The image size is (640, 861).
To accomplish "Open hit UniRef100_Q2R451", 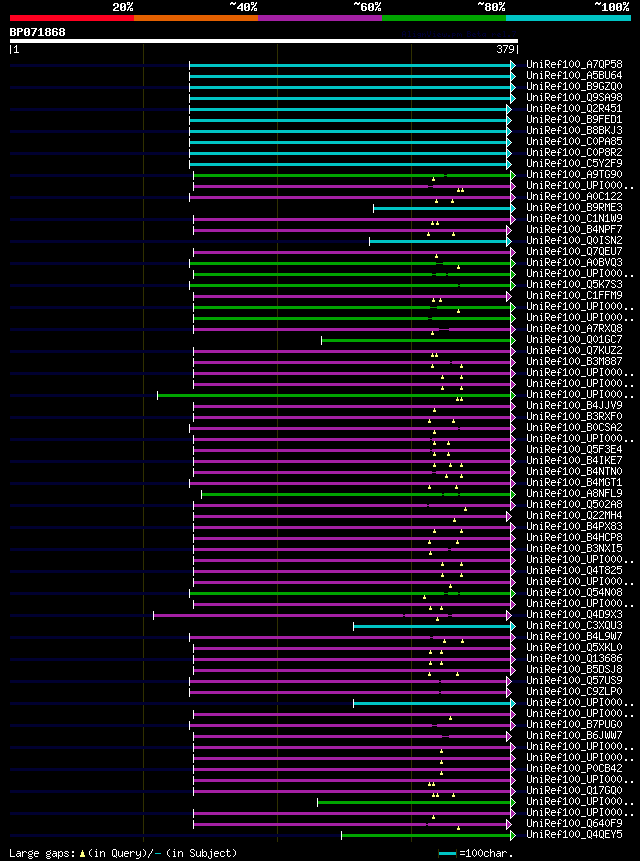I will point(574,109).
